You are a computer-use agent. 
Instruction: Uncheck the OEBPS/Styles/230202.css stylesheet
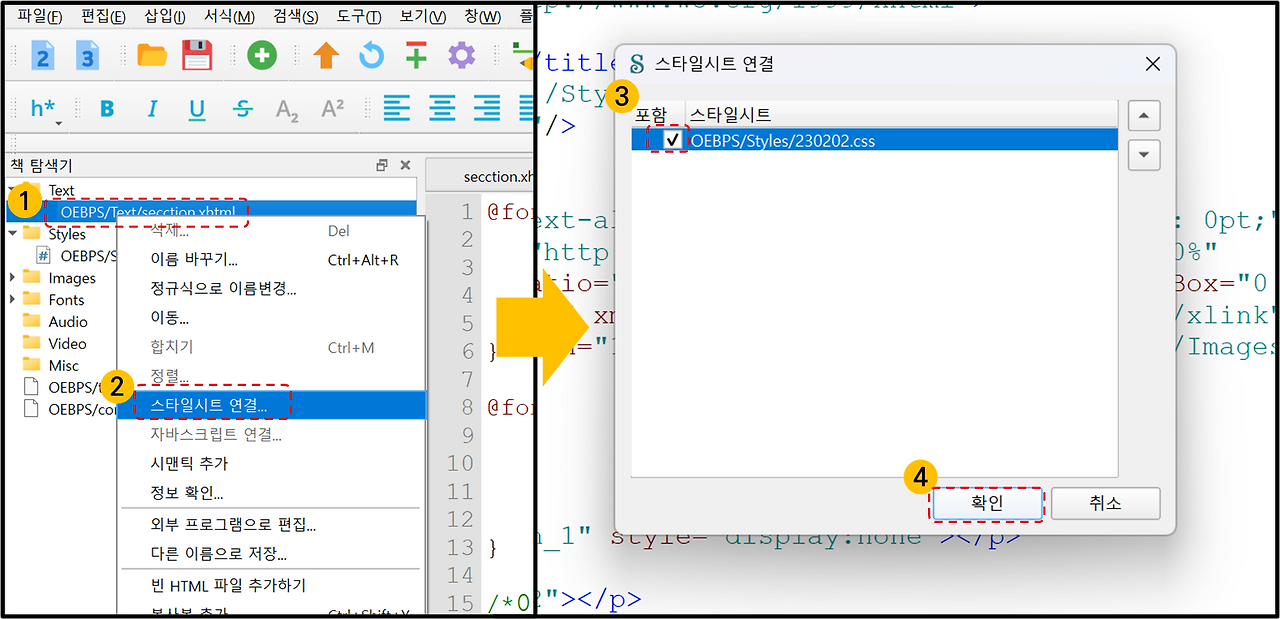click(x=670, y=140)
